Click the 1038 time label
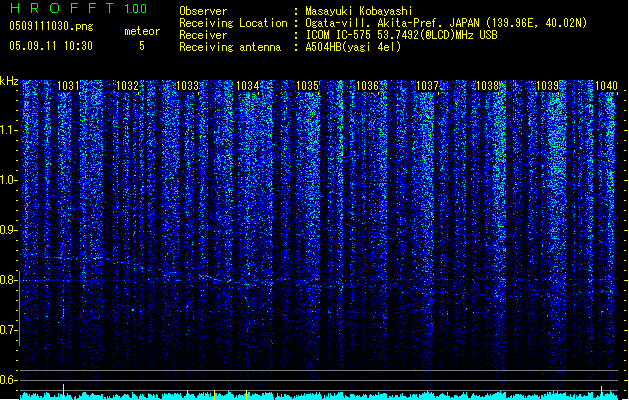This screenshot has width=629, height=400. tap(487, 86)
